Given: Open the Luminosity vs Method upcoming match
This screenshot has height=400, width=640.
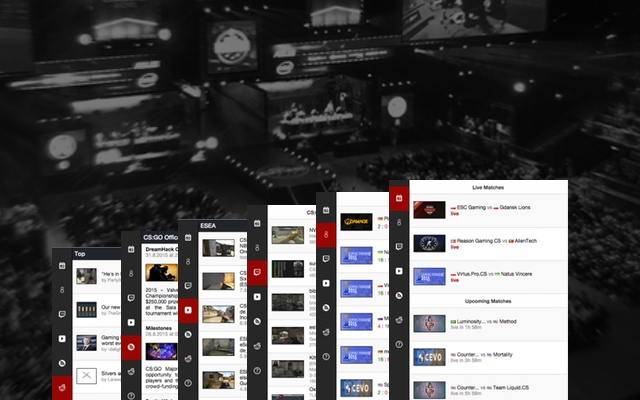Looking at the screenshot, I should 489,324.
